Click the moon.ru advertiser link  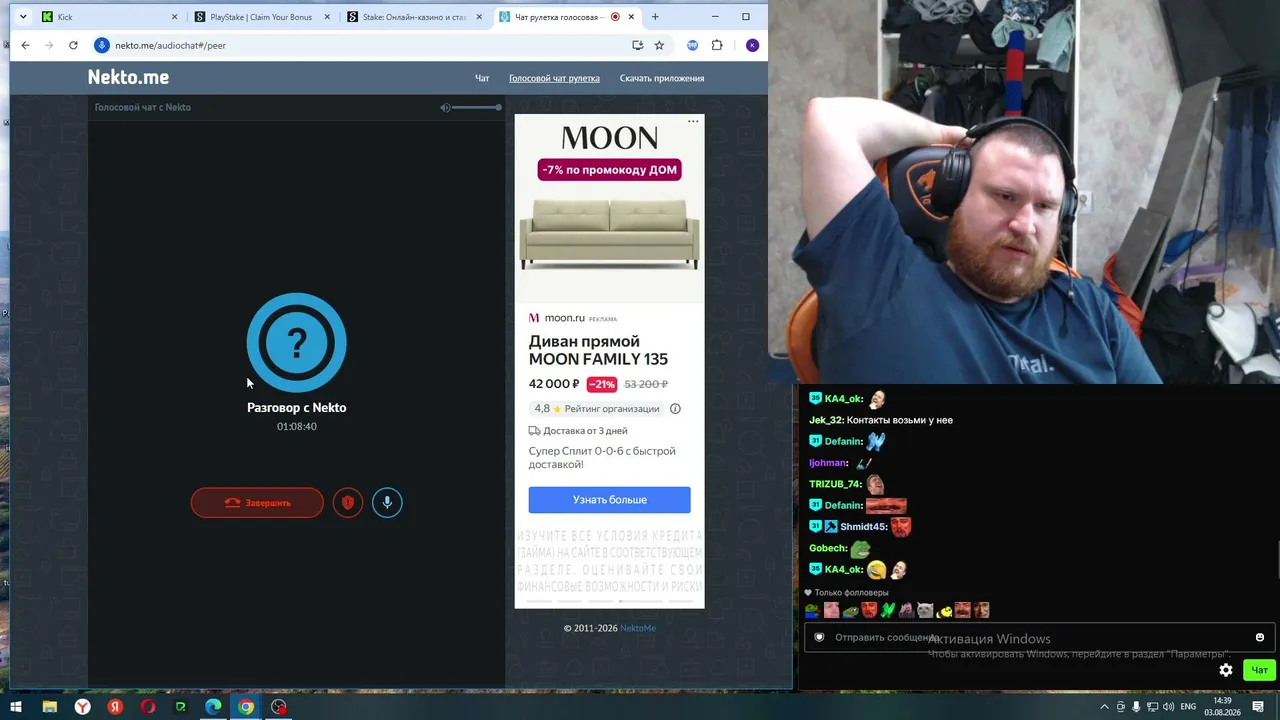tap(564, 318)
